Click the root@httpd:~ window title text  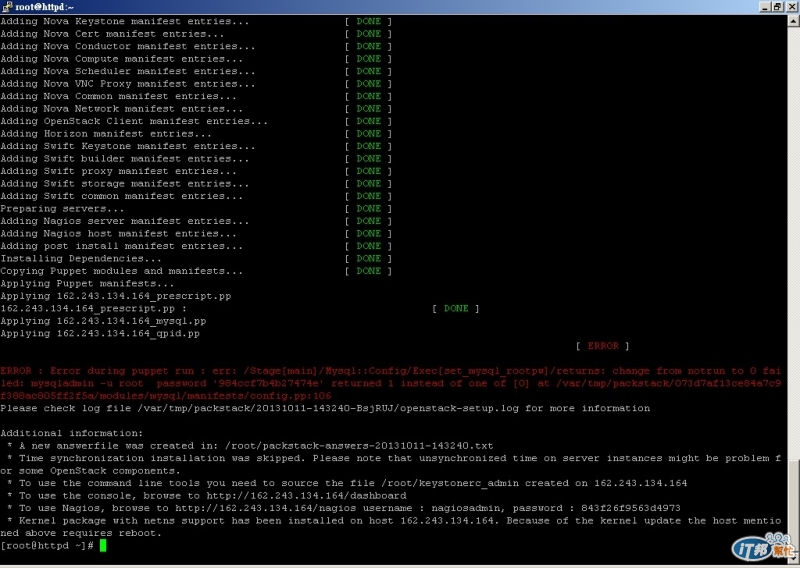click(x=44, y=7)
